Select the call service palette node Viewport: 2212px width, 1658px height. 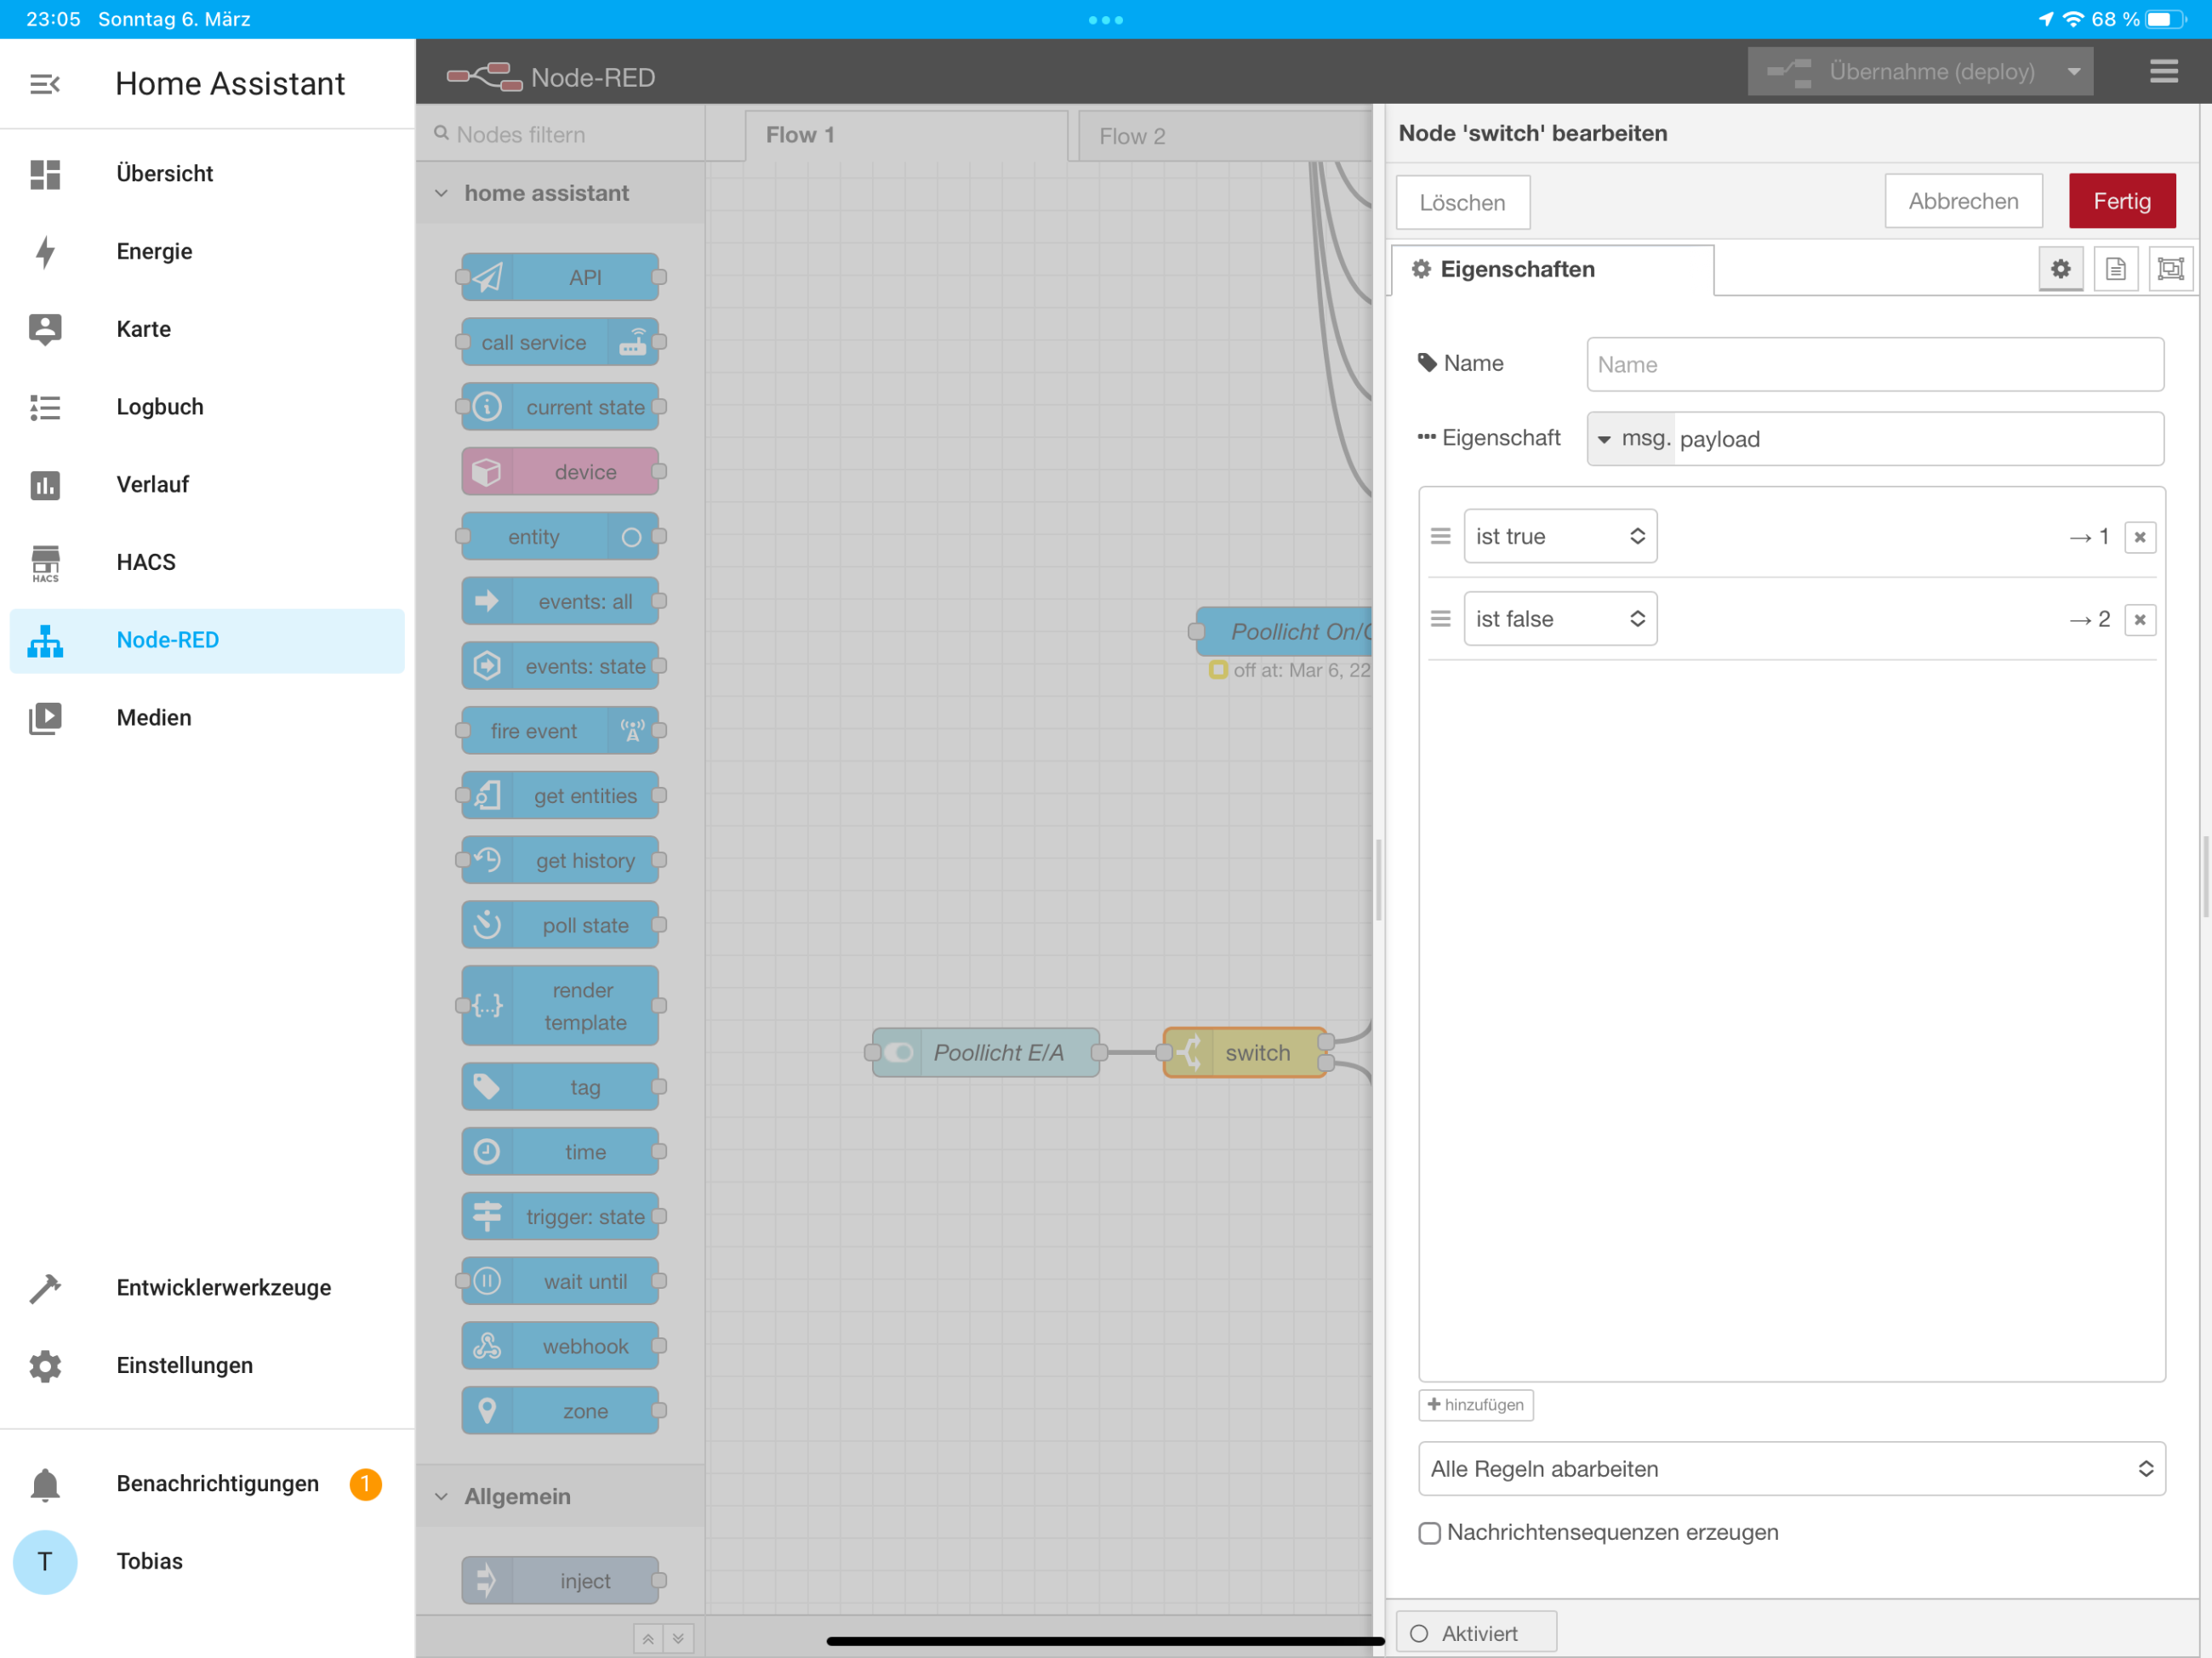pos(560,343)
